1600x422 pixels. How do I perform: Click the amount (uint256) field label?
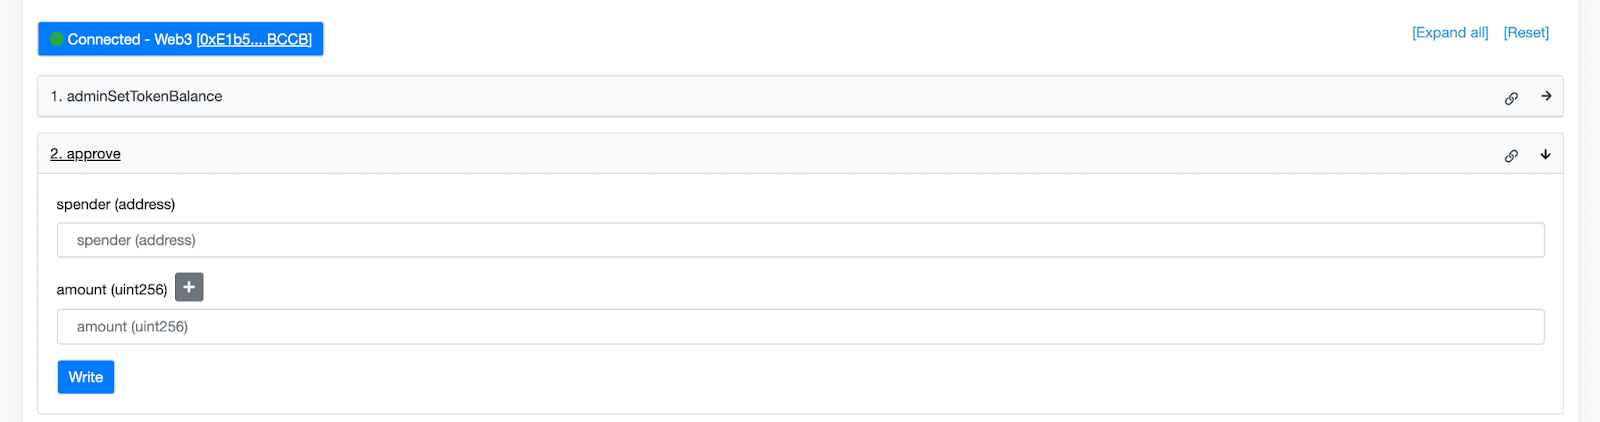[112, 289]
